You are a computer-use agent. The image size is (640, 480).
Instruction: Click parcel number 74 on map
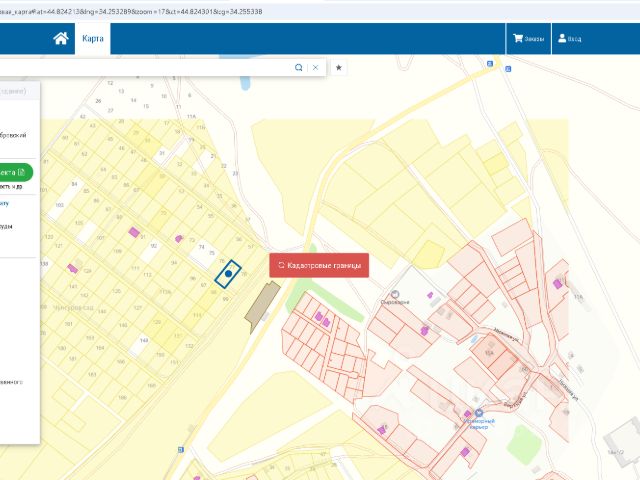coord(201,247)
